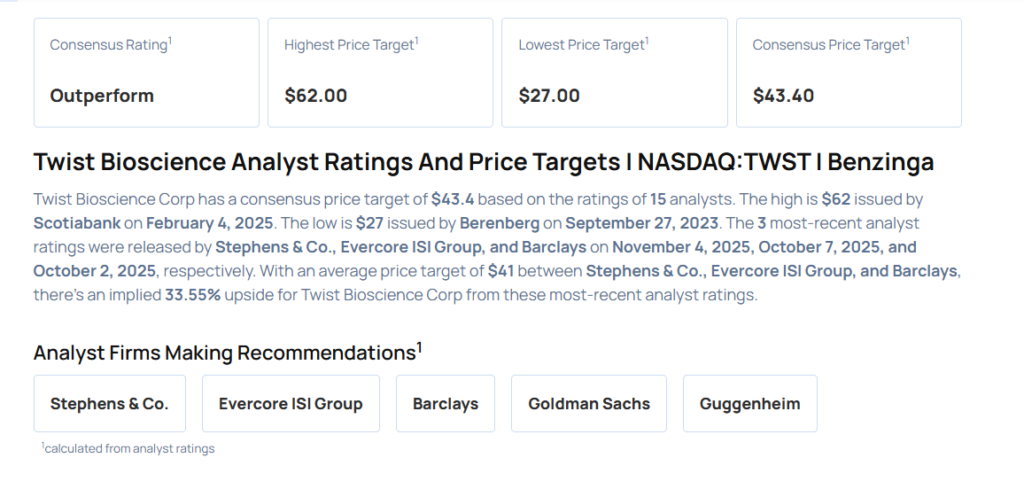Select the Guggenheim firm button
The width and height of the screenshot is (1024, 489).
[x=750, y=404]
